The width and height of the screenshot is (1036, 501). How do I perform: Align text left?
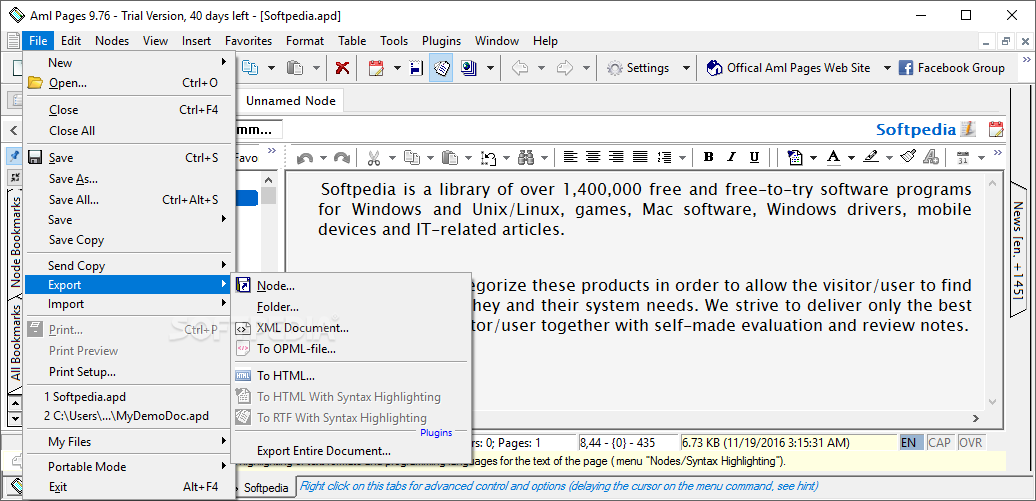[x=570, y=157]
